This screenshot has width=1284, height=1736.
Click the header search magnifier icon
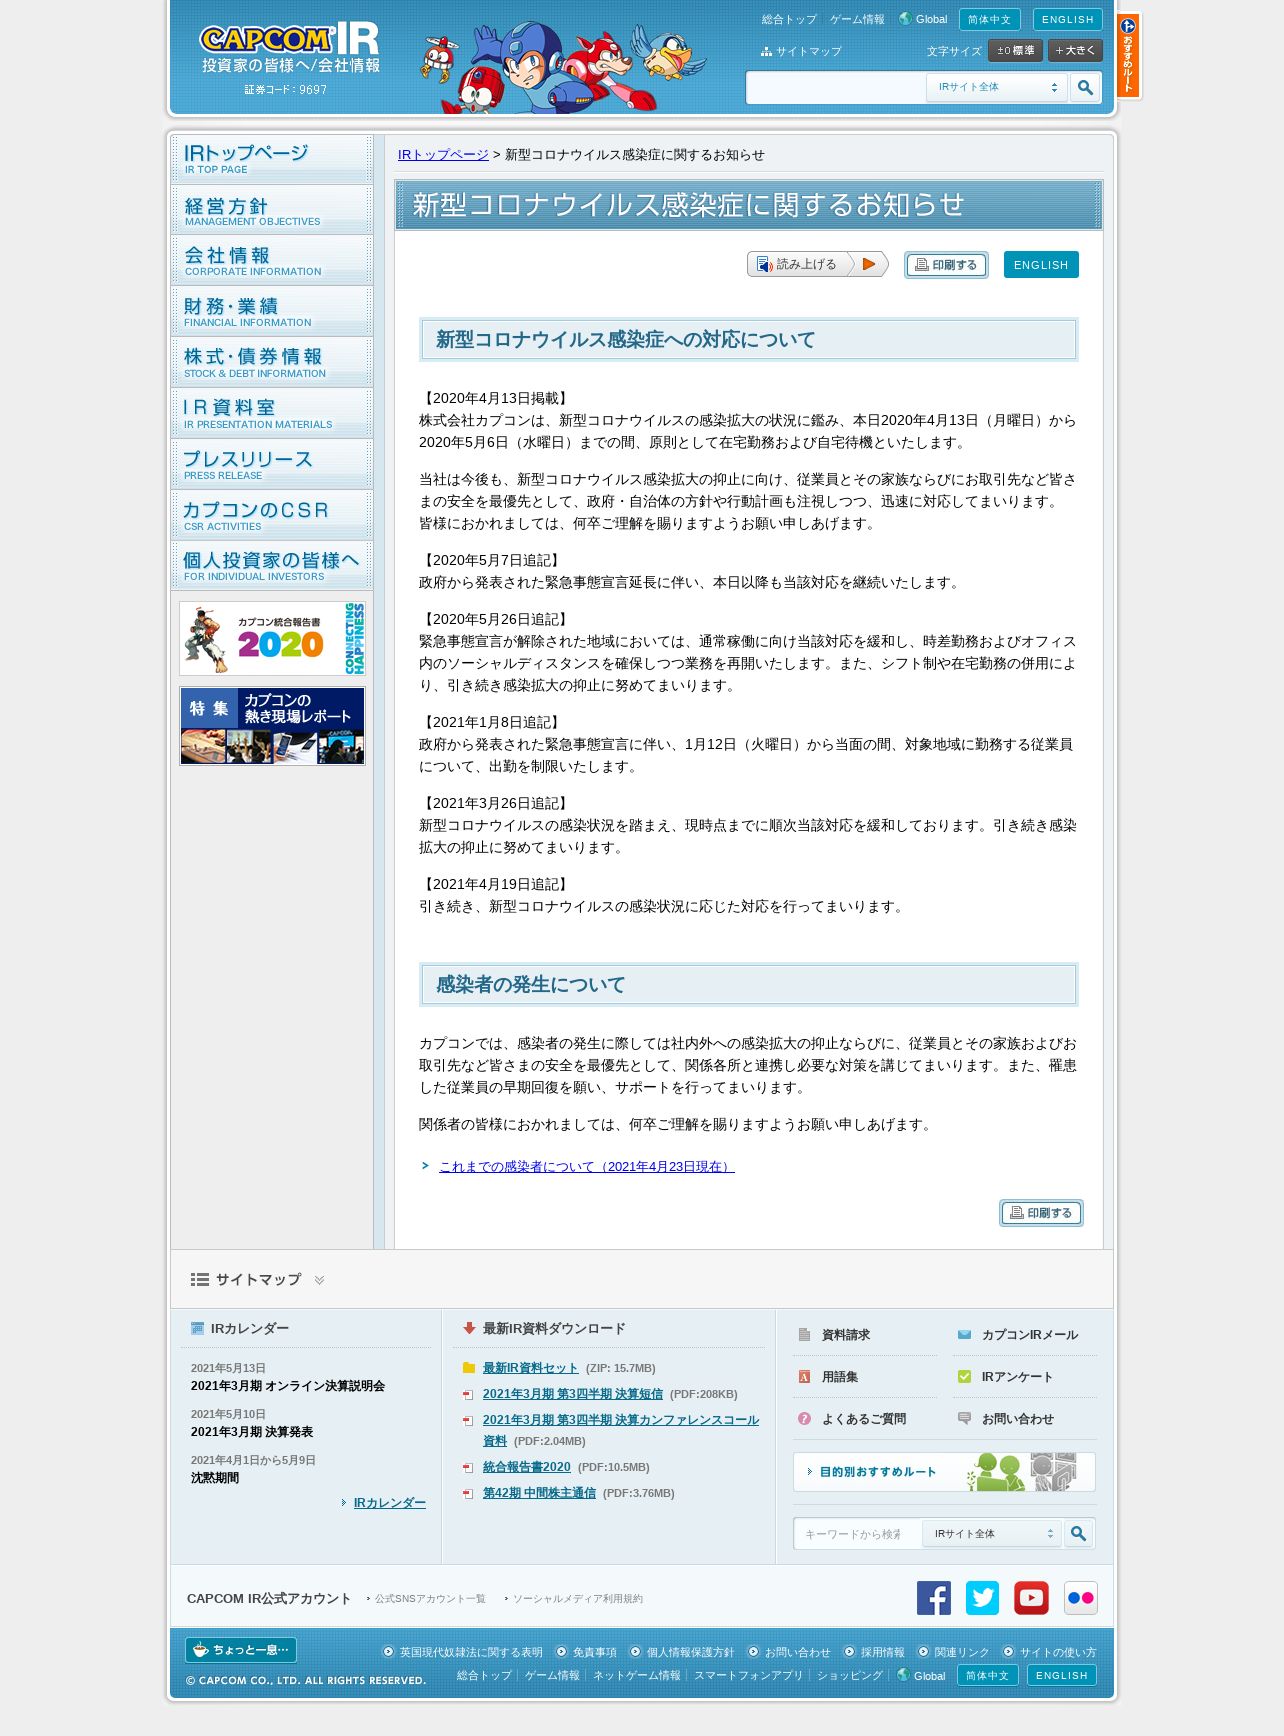[1085, 88]
